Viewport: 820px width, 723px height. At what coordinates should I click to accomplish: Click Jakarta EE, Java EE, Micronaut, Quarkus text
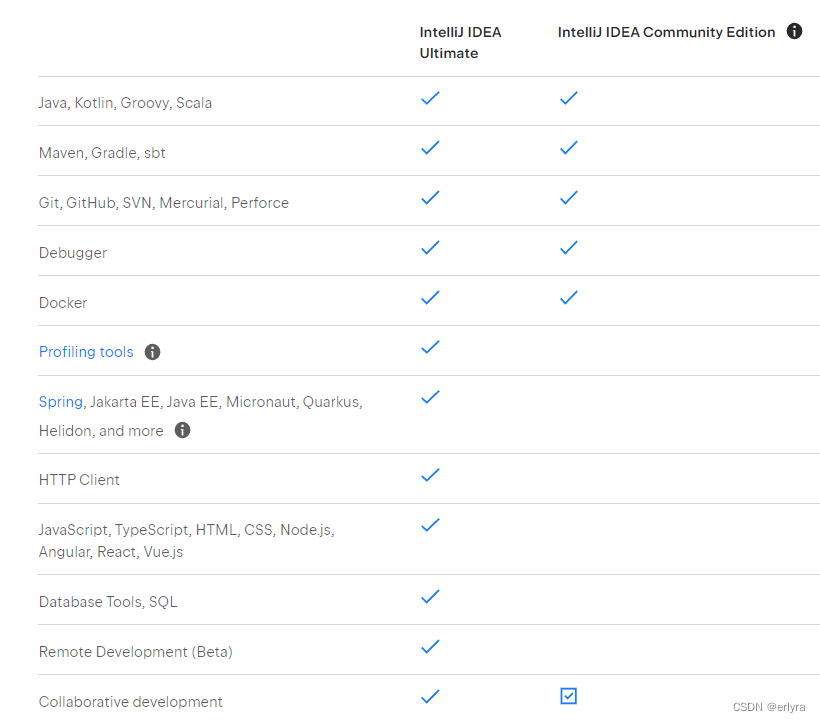225,402
